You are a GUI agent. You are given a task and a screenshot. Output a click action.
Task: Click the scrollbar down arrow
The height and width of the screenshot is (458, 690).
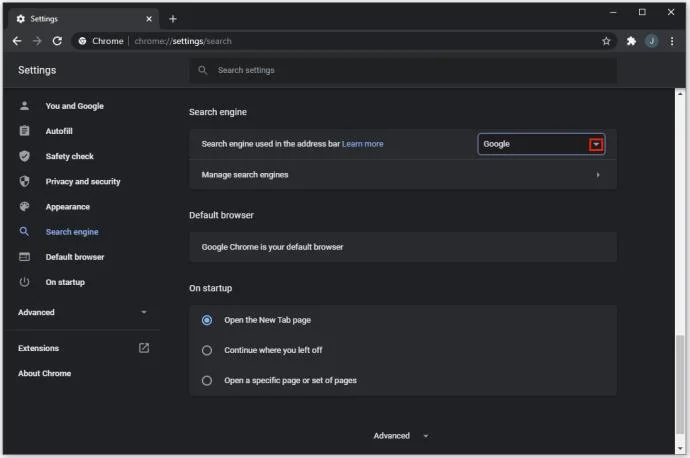[680, 449]
